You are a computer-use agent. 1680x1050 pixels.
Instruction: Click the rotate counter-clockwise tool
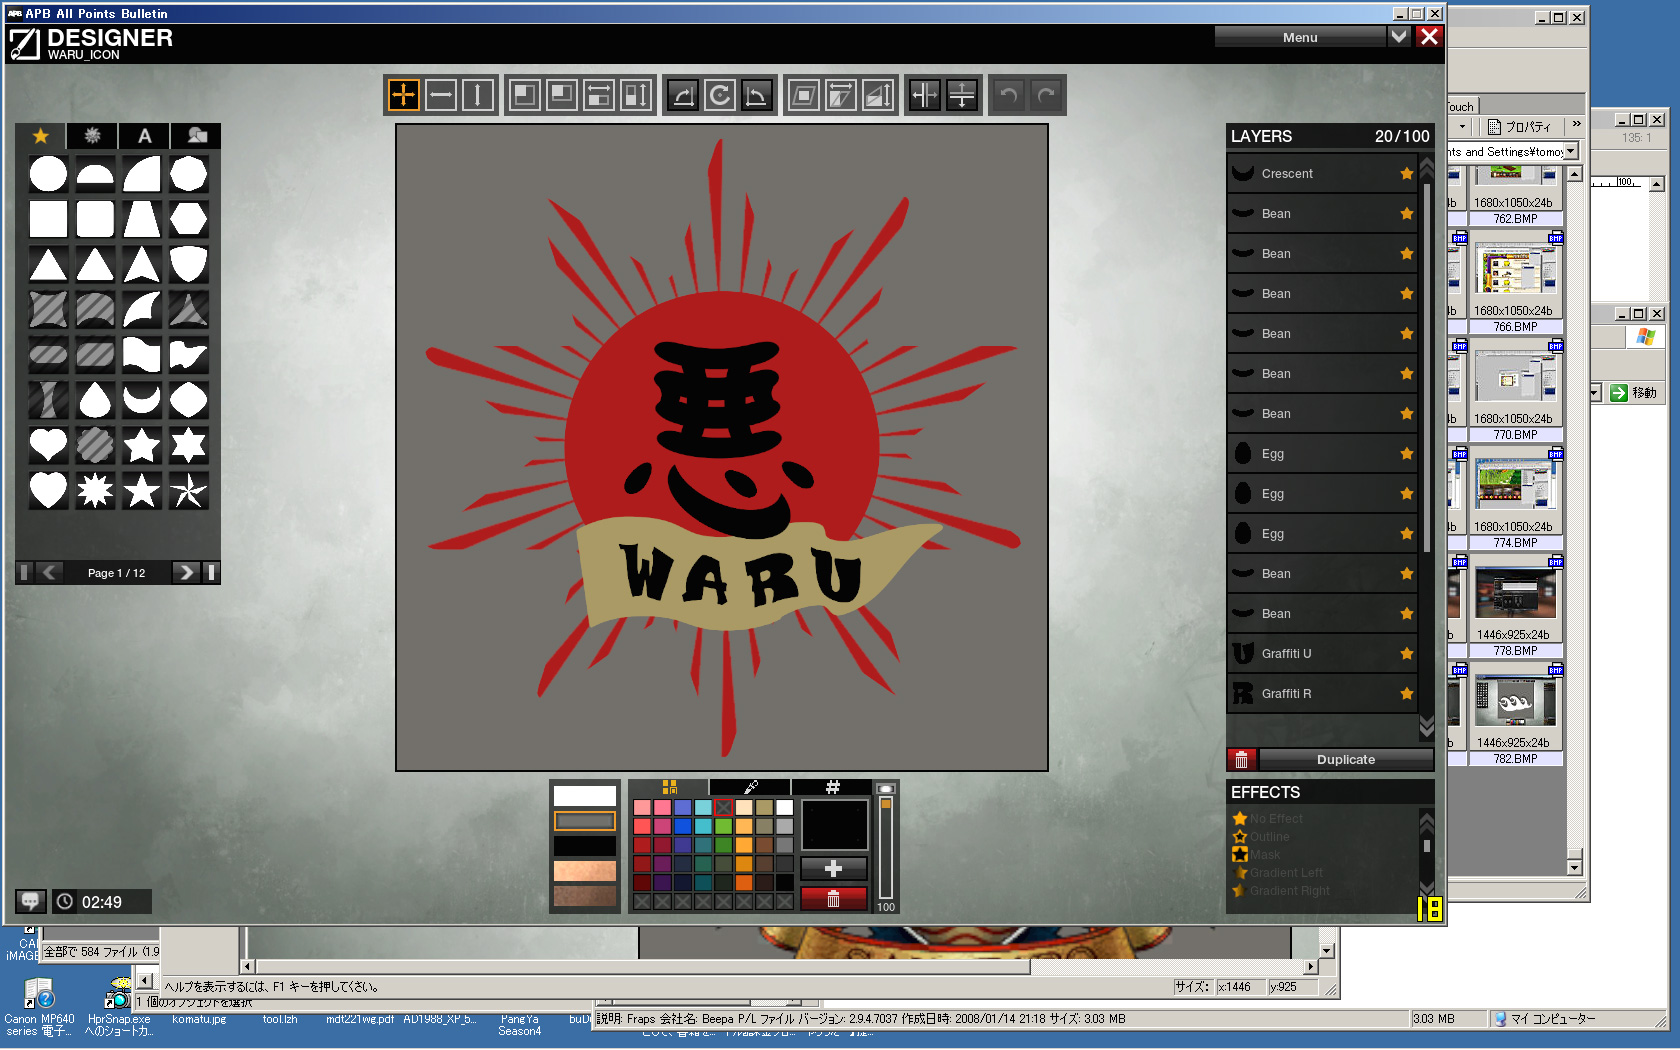click(757, 95)
